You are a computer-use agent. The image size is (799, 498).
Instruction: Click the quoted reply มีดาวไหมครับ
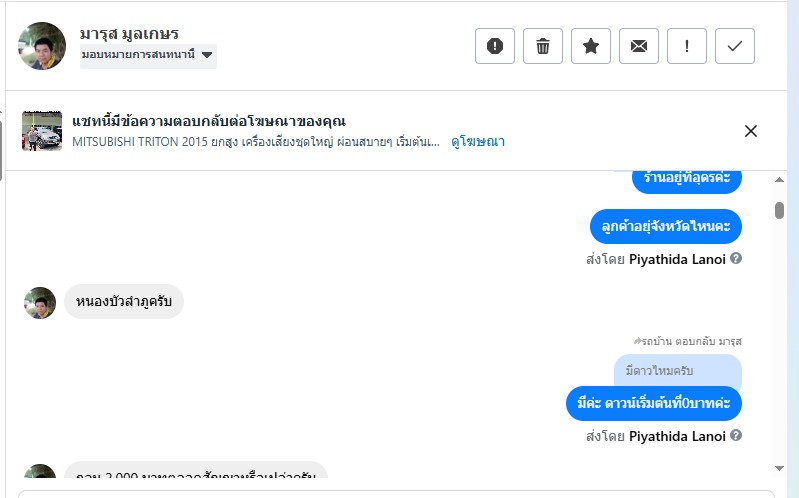click(x=678, y=370)
